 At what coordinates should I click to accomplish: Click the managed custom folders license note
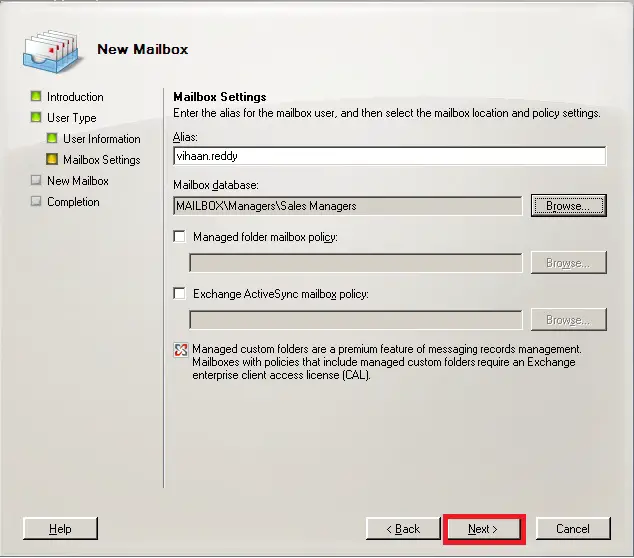pyautogui.click(x=387, y=362)
